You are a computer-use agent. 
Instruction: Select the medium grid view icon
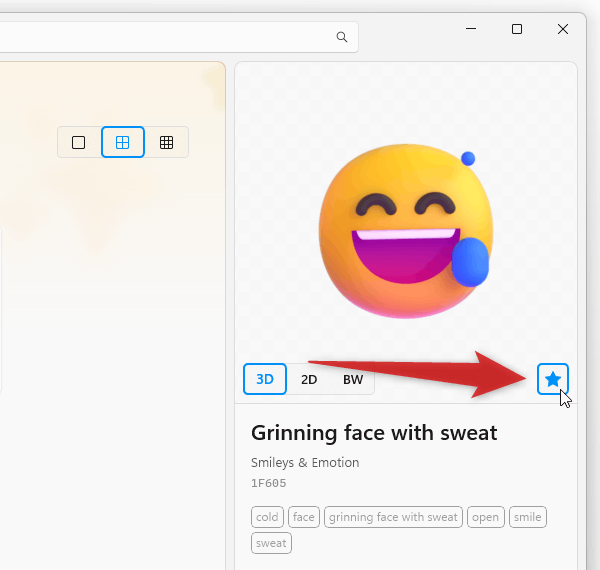click(x=122, y=142)
